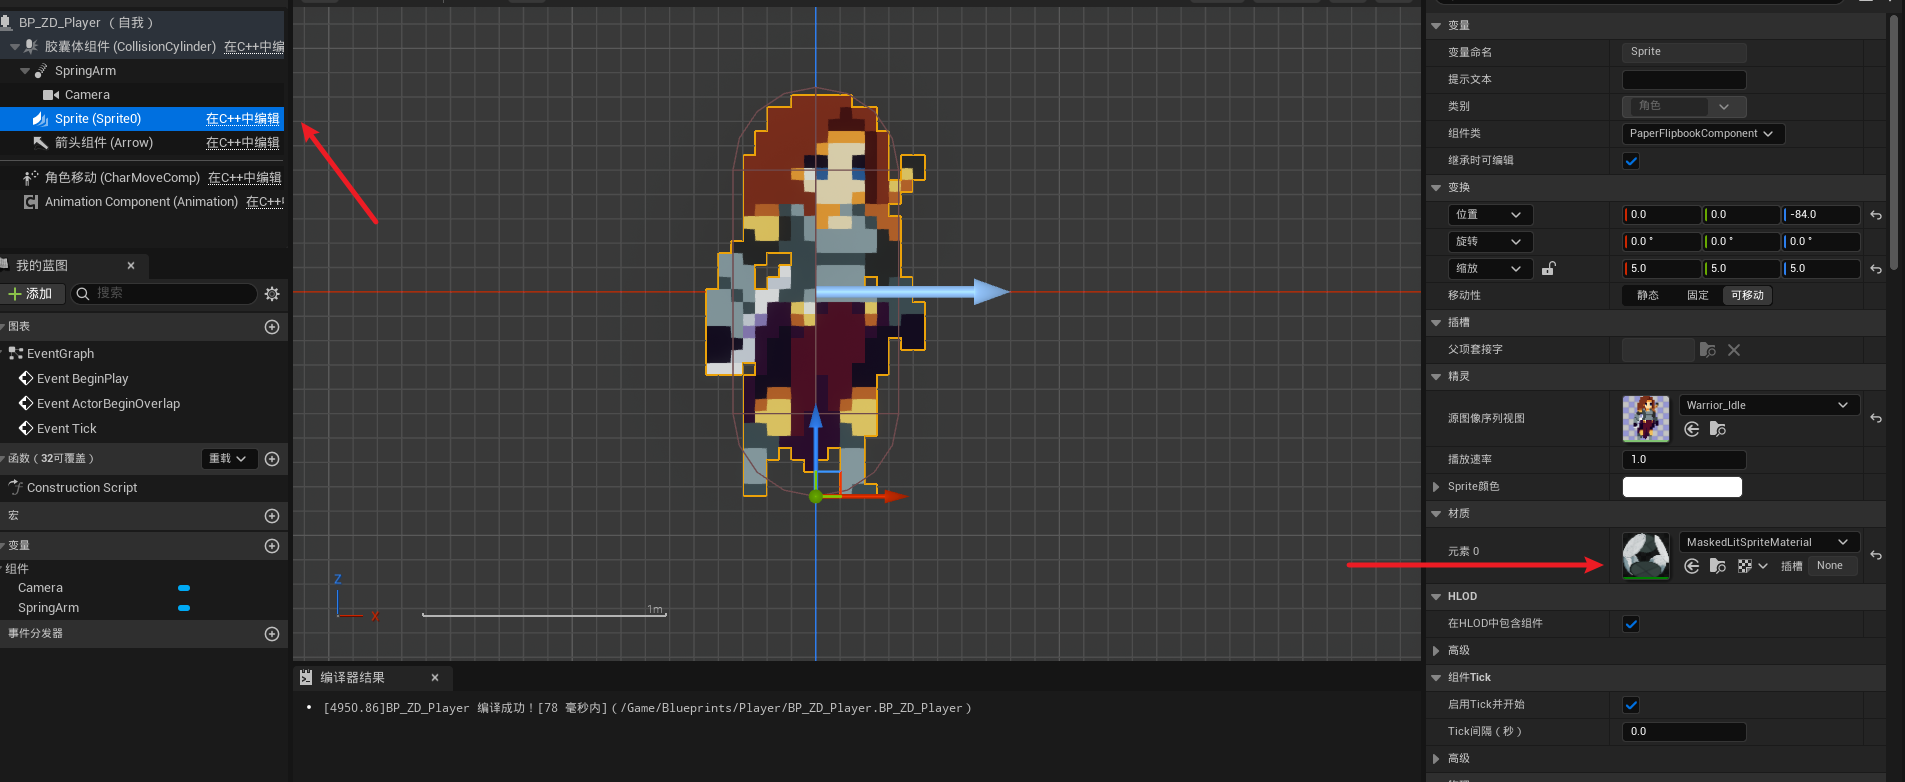Uncheck include component in HLOD
This screenshot has height=782, width=1905.
1631,624
